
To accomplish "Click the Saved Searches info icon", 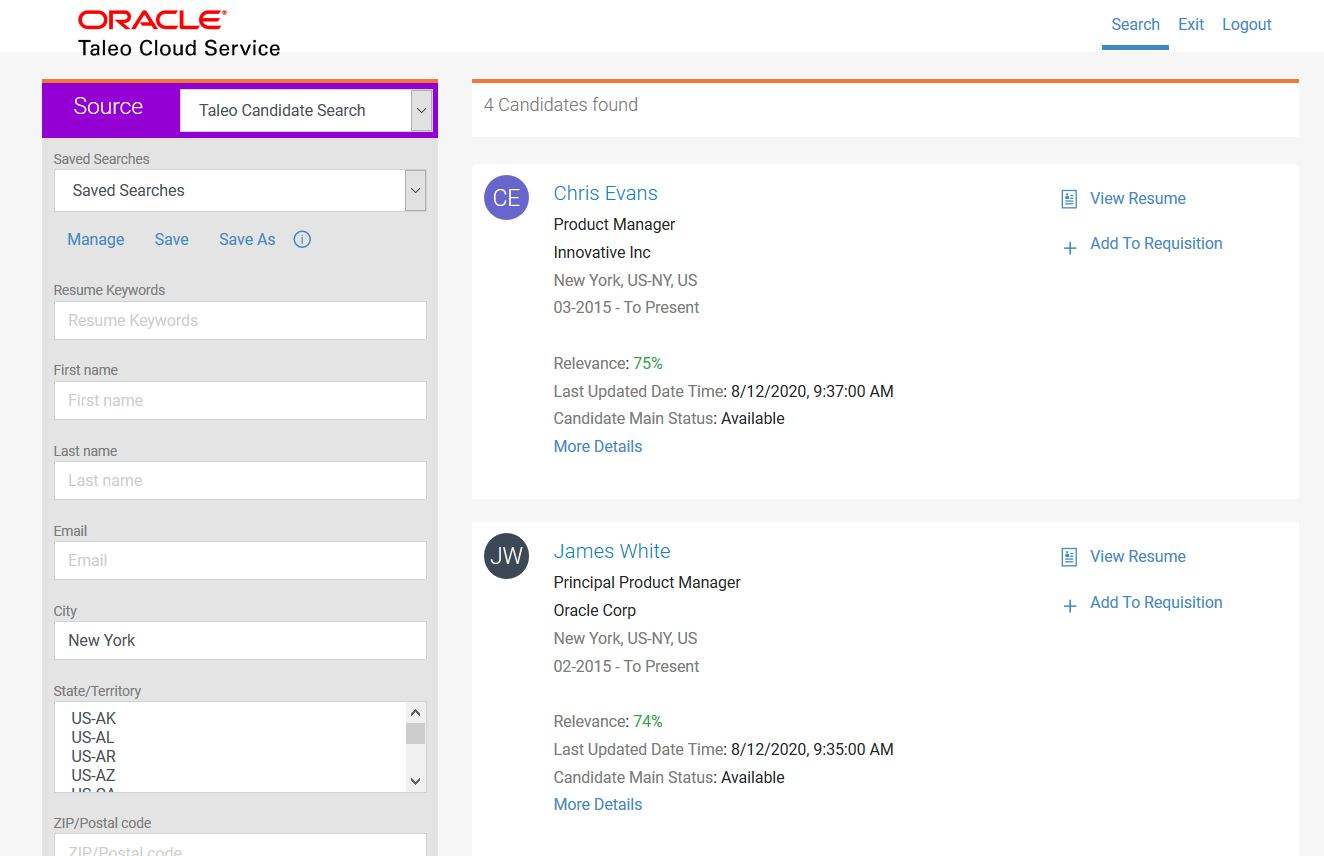I will click(302, 239).
